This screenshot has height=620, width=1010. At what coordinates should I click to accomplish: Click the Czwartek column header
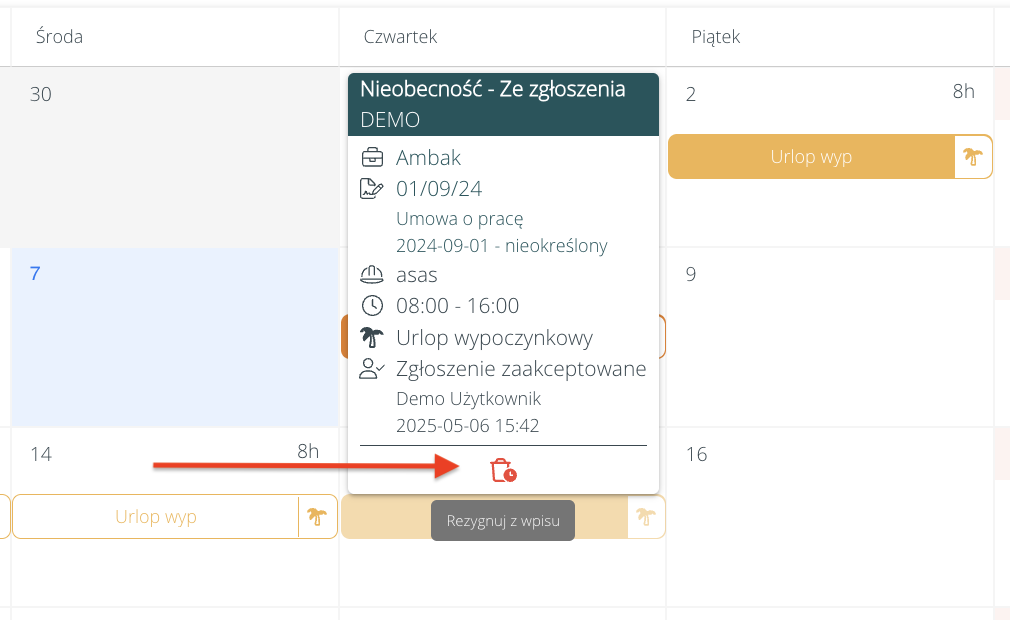click(x=401, y=37)
